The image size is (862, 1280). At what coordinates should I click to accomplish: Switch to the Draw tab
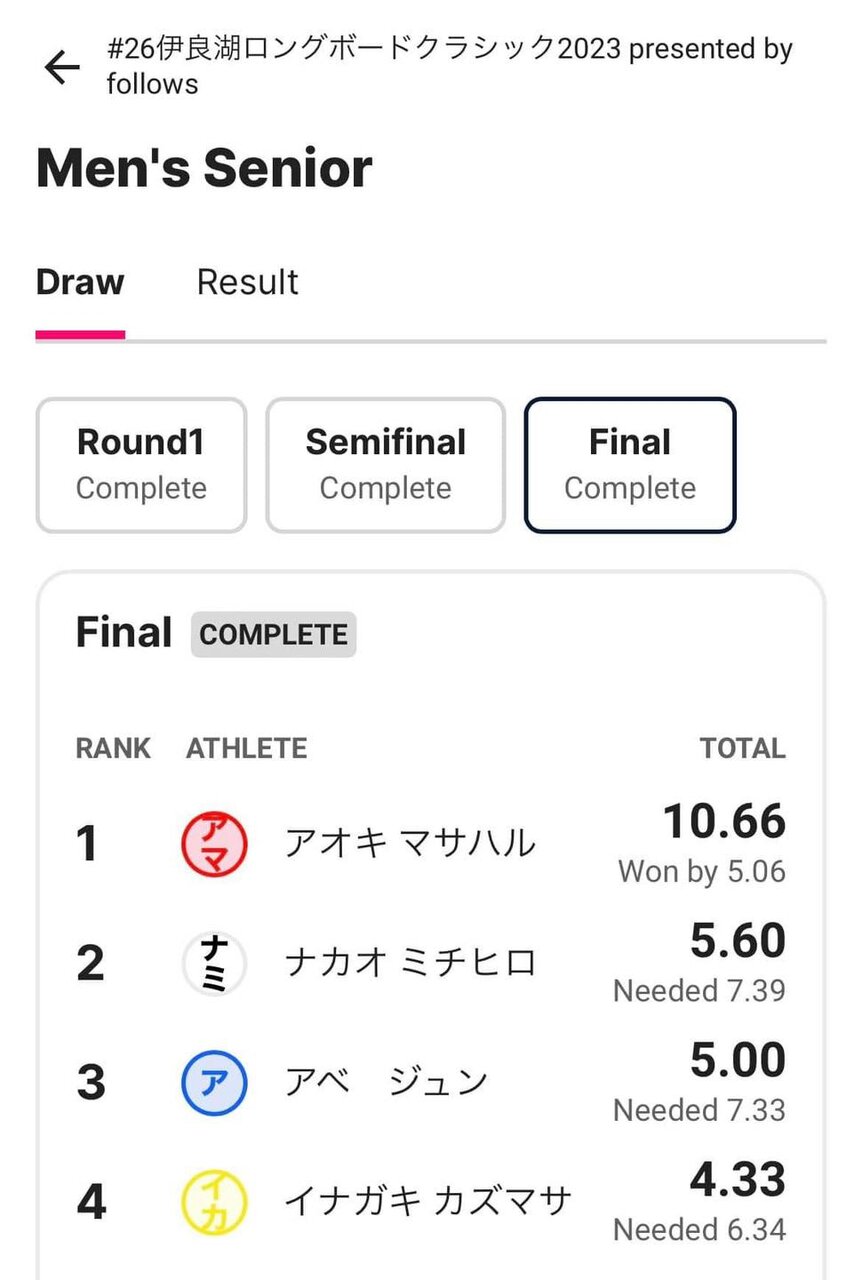click(x=80, y=282)
